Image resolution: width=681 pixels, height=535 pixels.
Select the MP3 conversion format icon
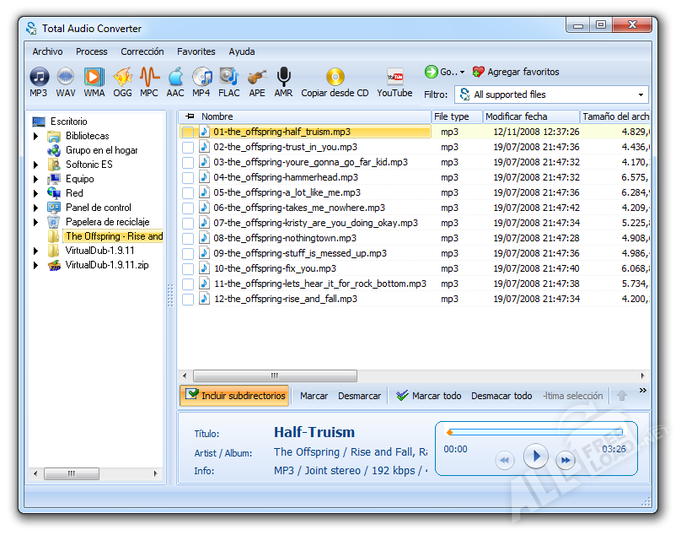click(x=39, y=77)
